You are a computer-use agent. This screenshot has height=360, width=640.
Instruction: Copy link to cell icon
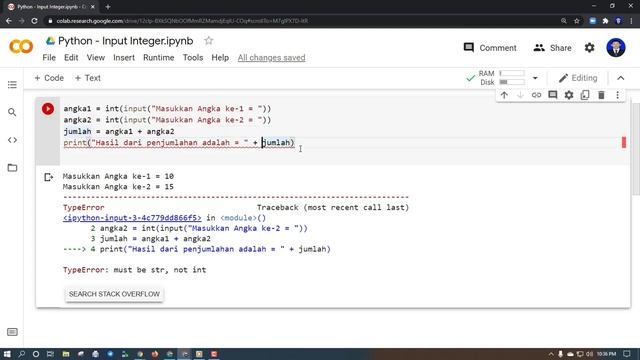(x=536, y=95)
